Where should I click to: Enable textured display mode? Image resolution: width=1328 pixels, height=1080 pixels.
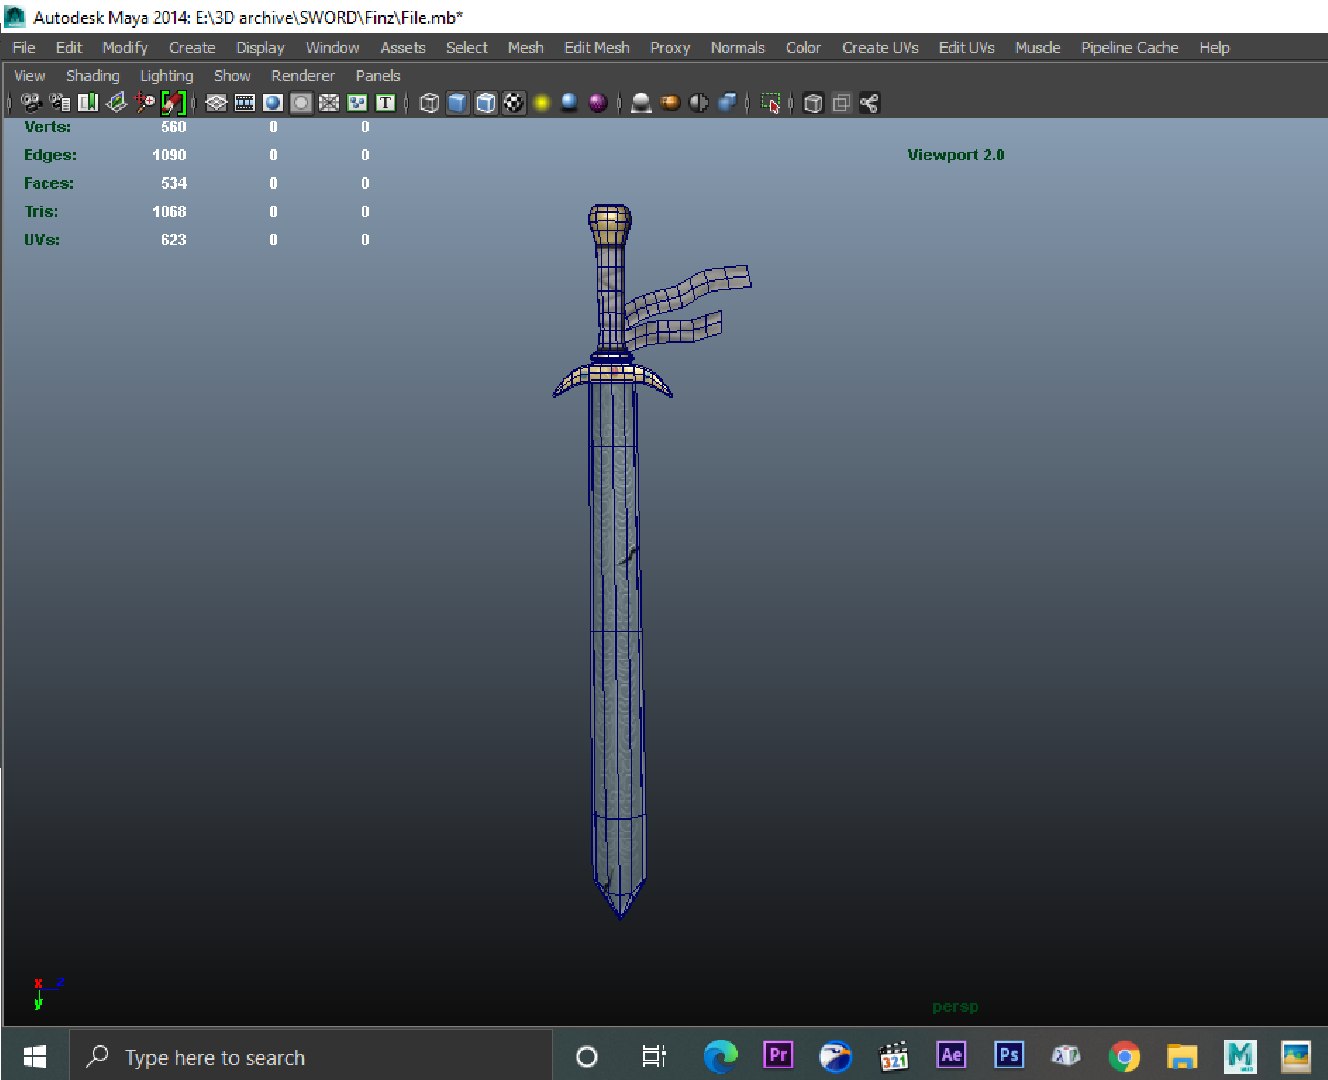coord(513,103)
